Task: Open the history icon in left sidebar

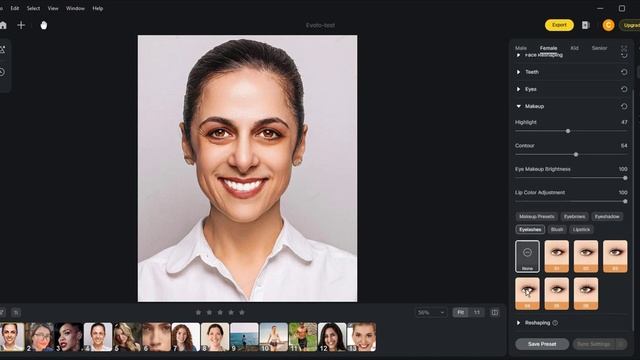Action: click(2, 73)
